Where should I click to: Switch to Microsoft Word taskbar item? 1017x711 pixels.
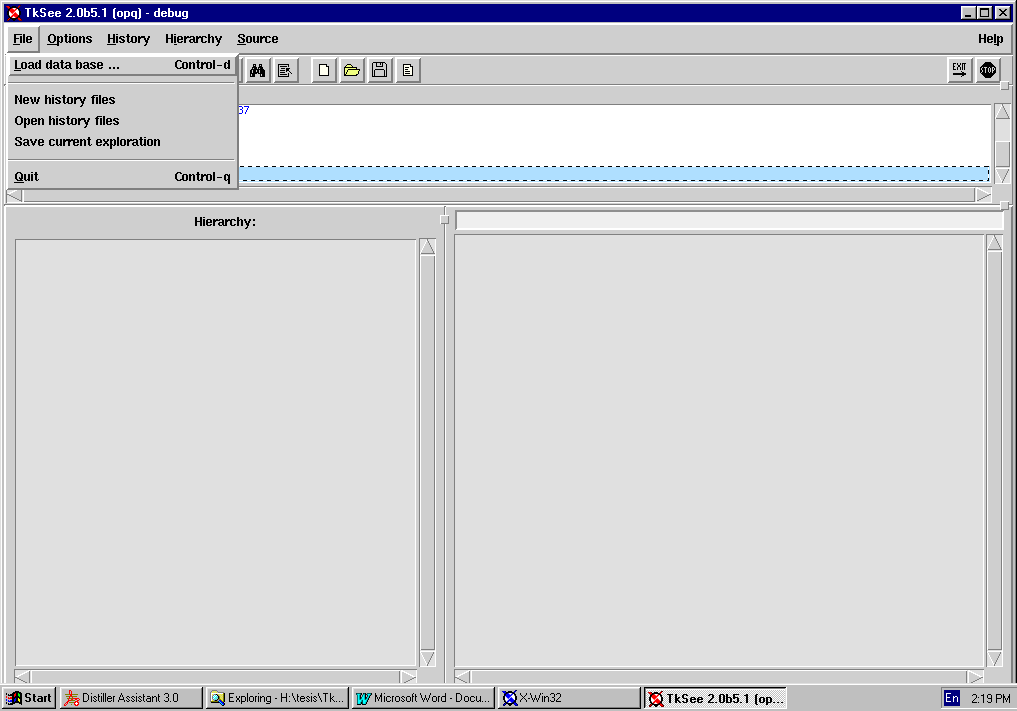coord(423,698)
